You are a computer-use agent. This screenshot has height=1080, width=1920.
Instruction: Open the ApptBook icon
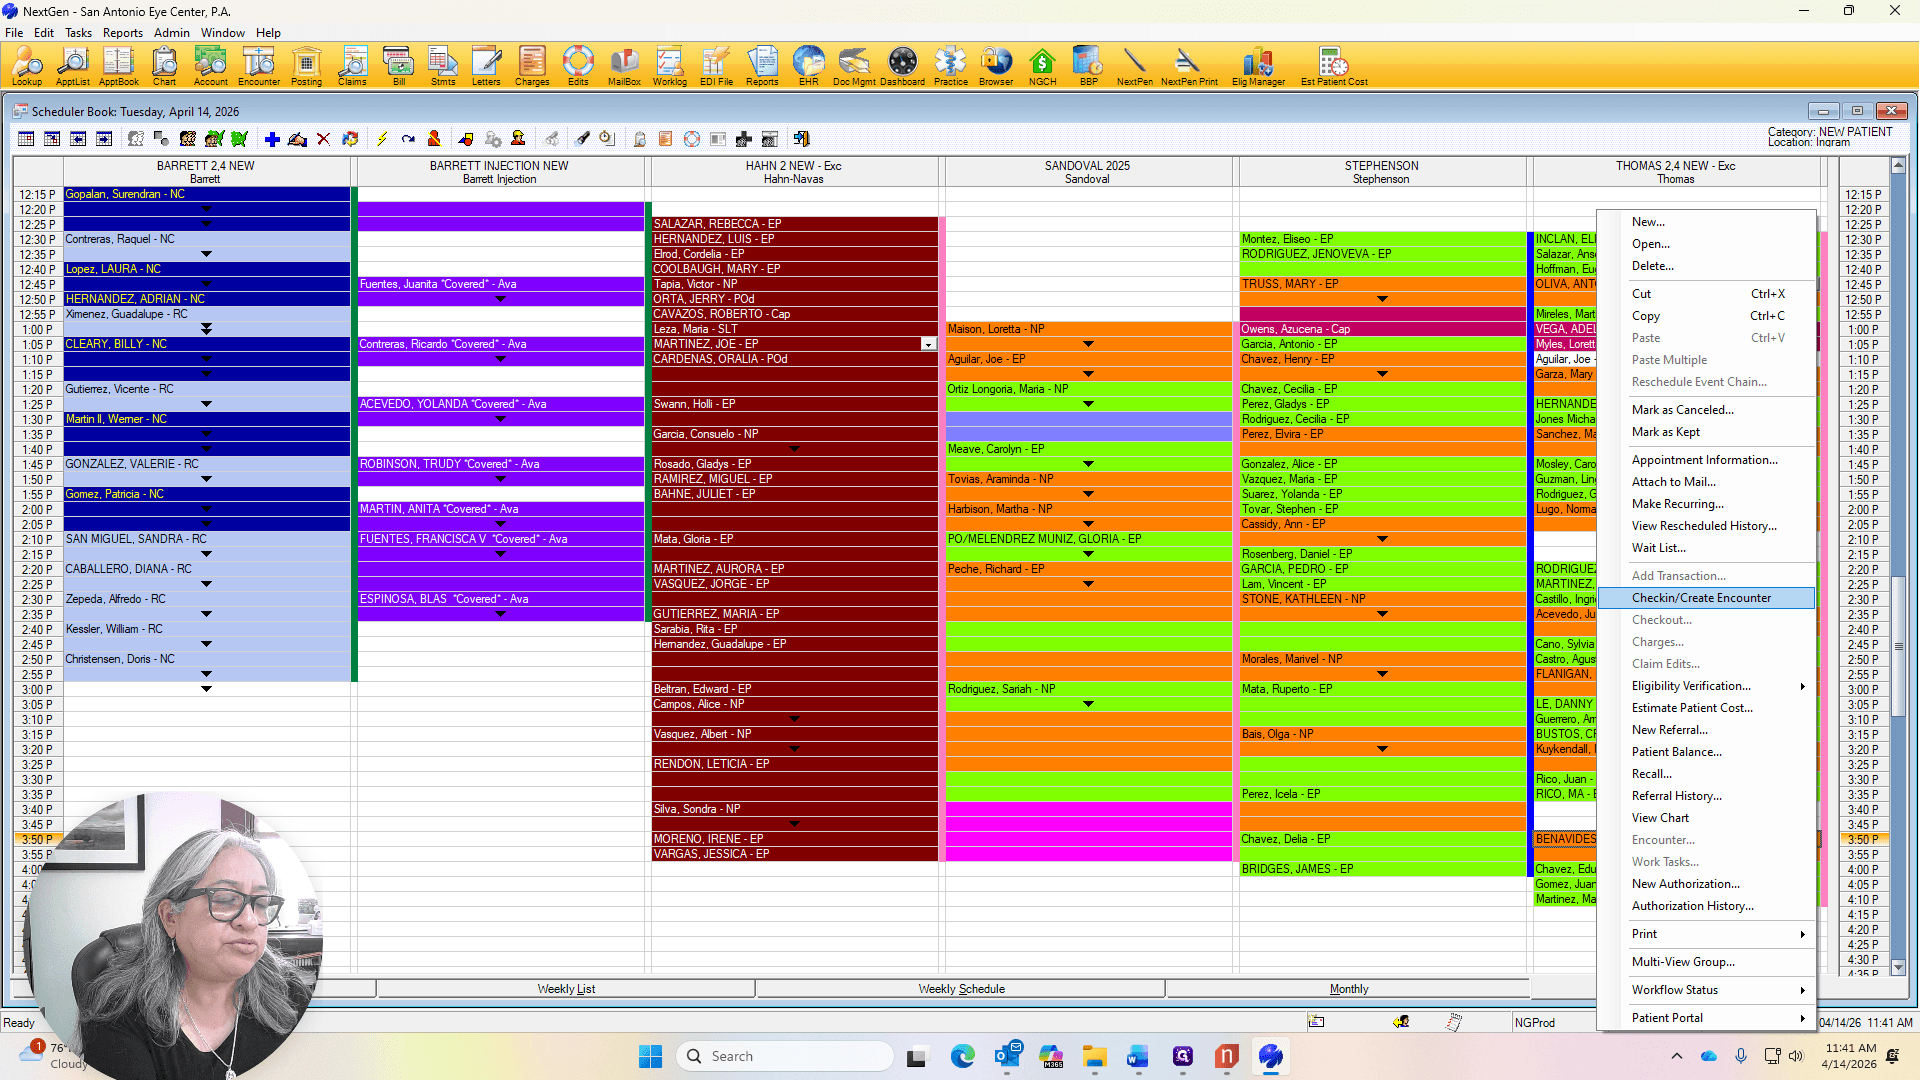pos(119,66)
